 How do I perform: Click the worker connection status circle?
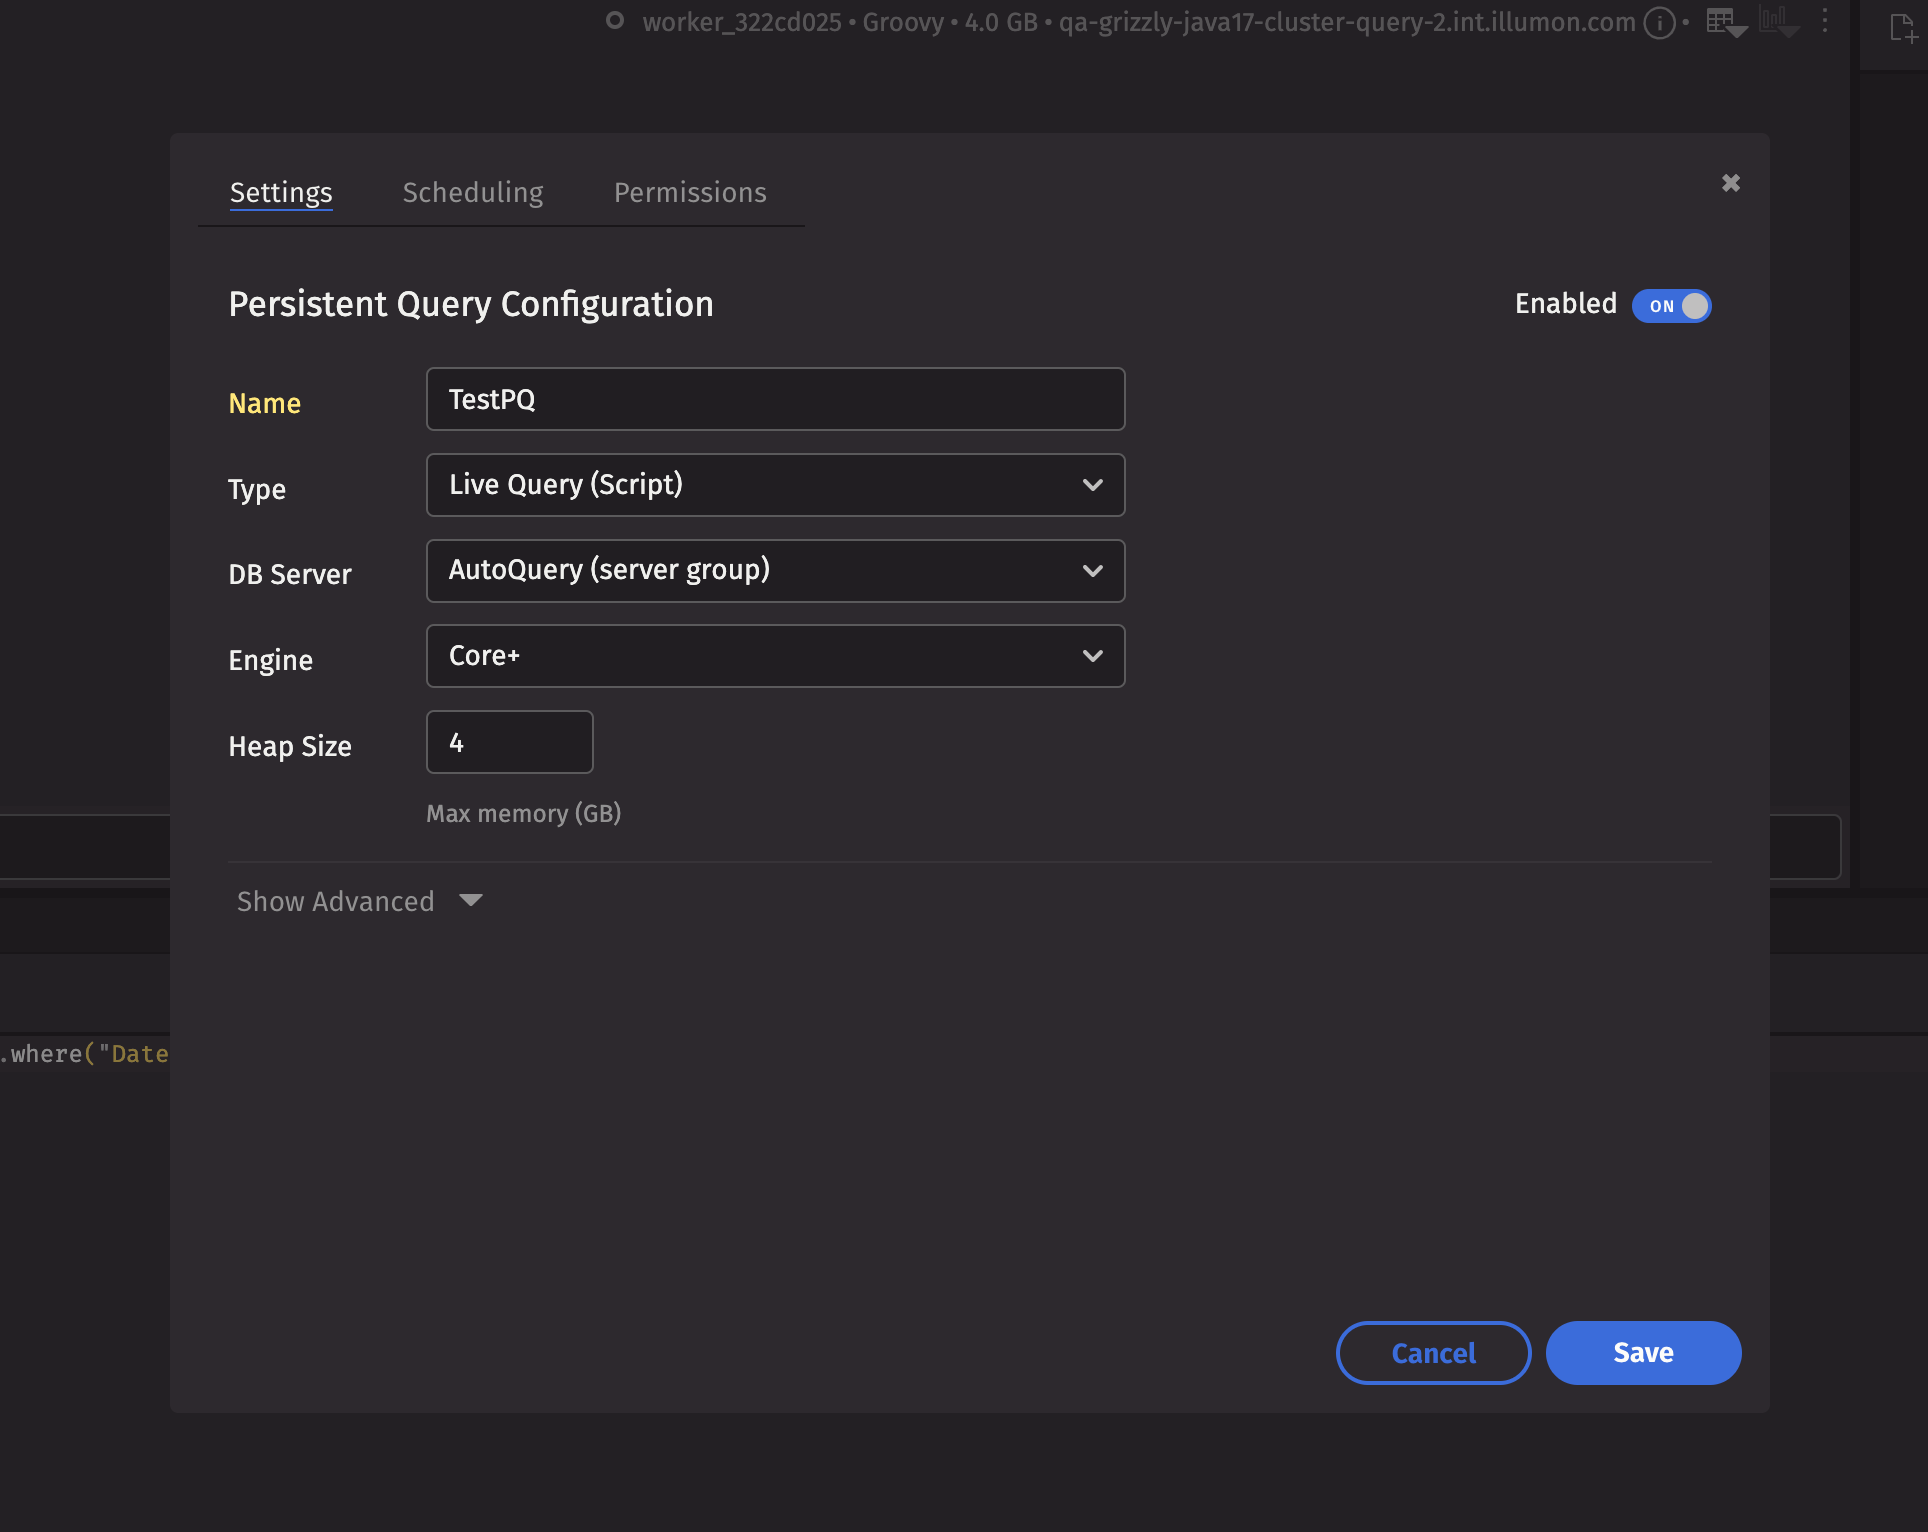pyautogui.click(x=615, y=21)
